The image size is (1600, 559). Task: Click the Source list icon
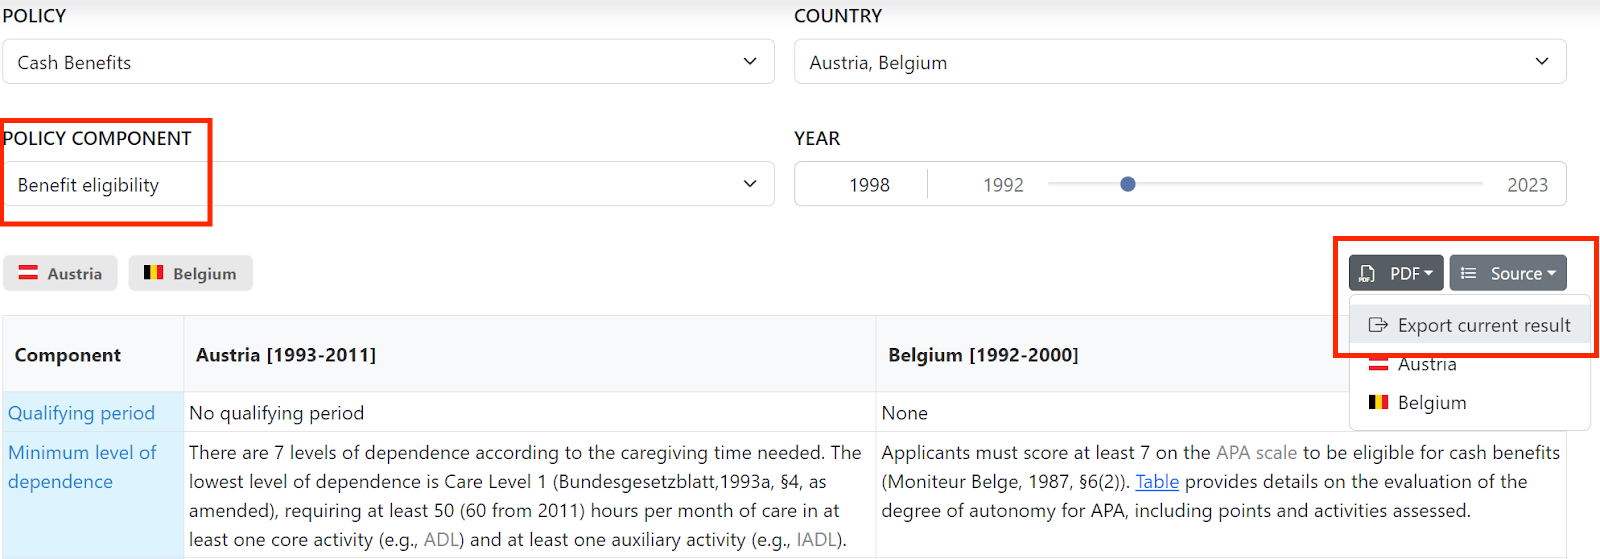(x=1468, y=273)
